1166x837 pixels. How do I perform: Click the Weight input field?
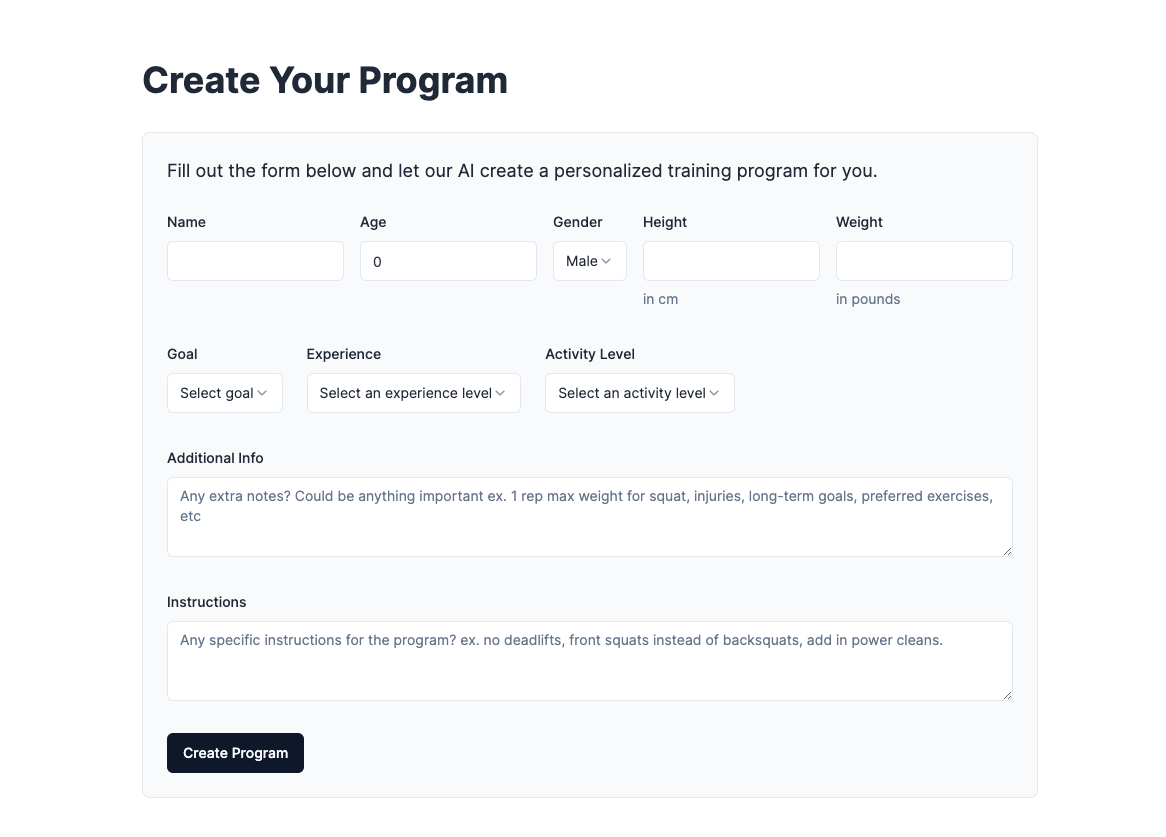[924, 261]
